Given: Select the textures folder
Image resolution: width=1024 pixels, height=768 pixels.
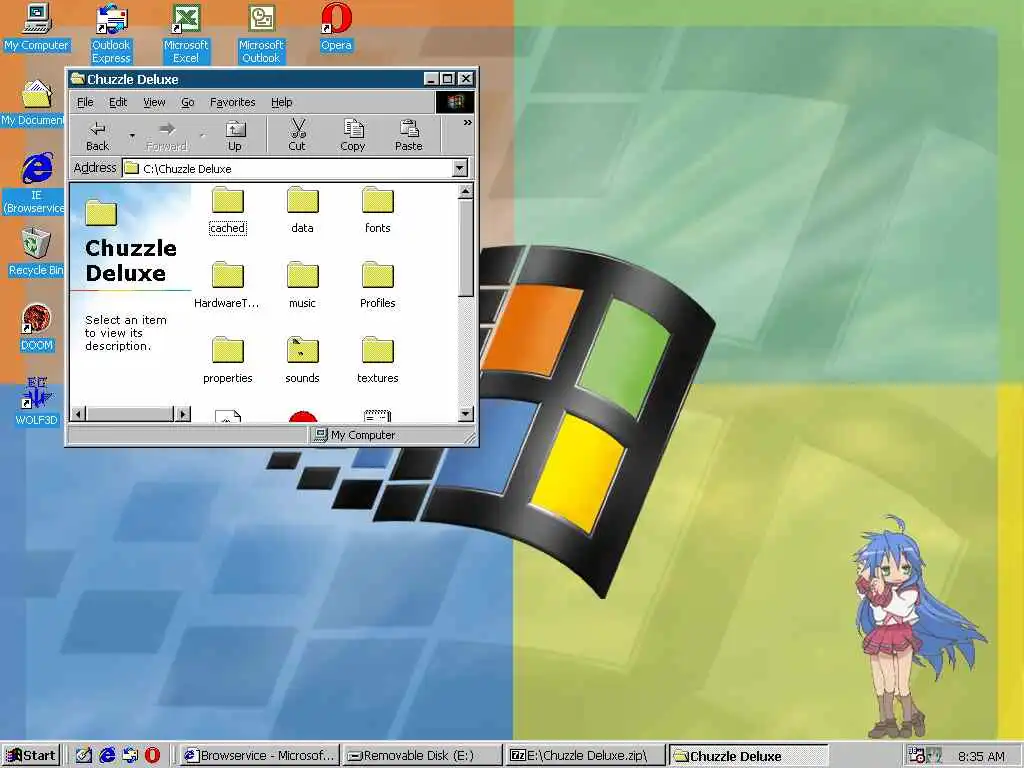Looking at the screenshot, I should (x=377, y=360).
